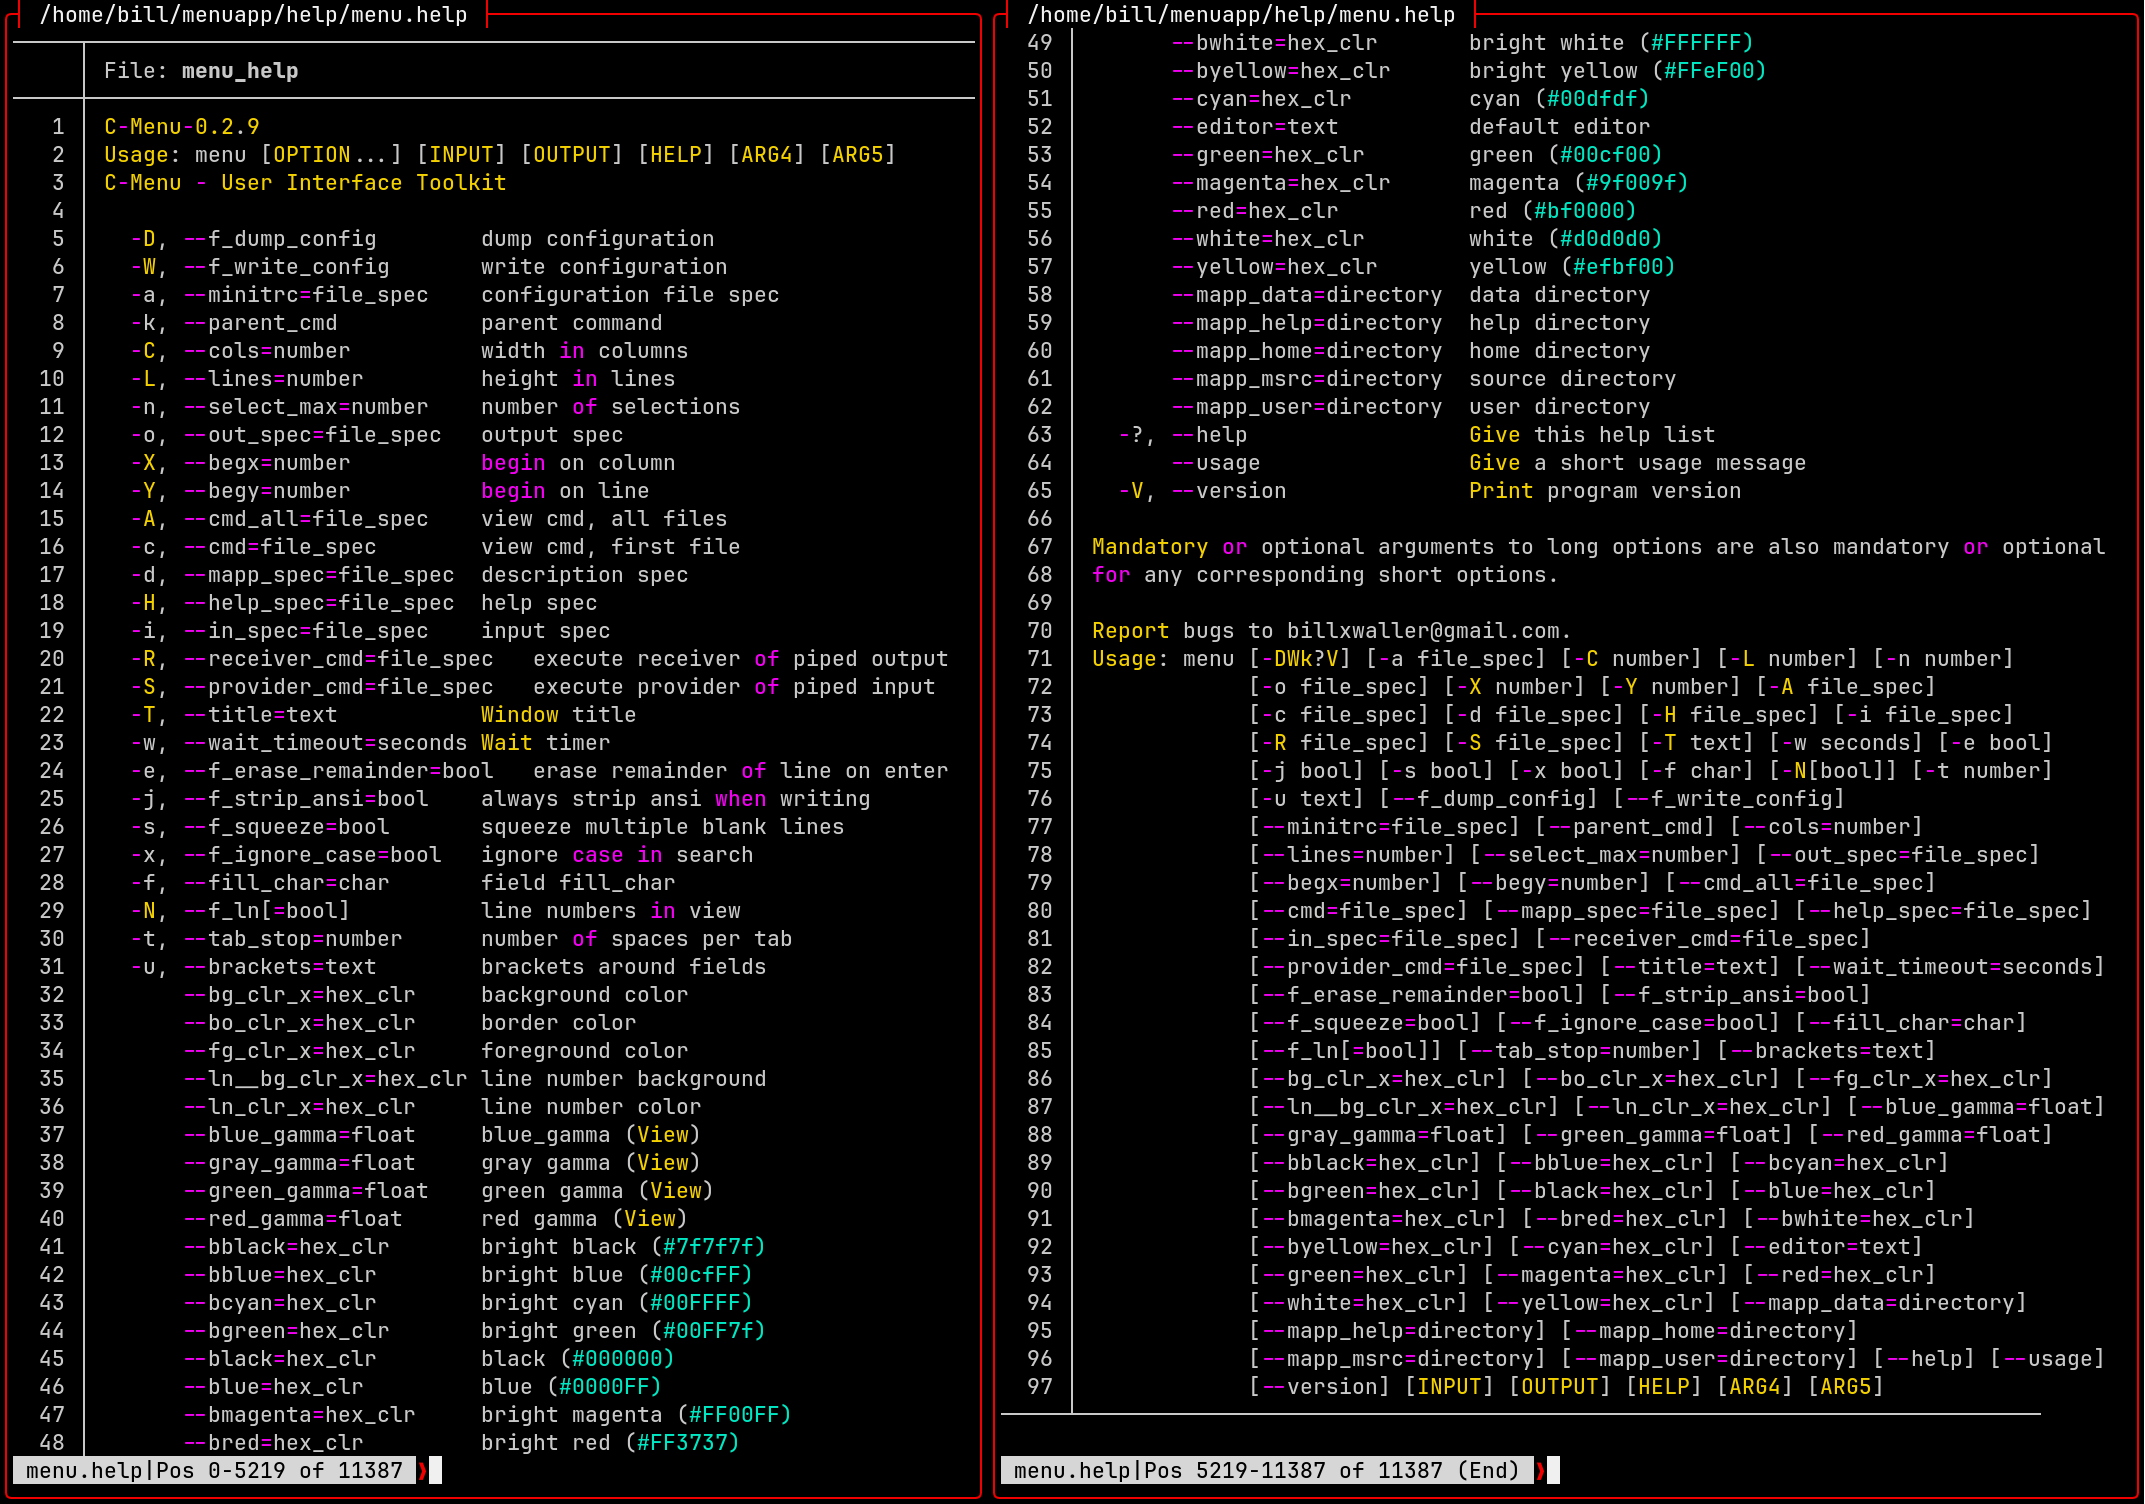Click the '#bf0000' red hex value
The image size is (2145, 1504).
(1579, 211)
